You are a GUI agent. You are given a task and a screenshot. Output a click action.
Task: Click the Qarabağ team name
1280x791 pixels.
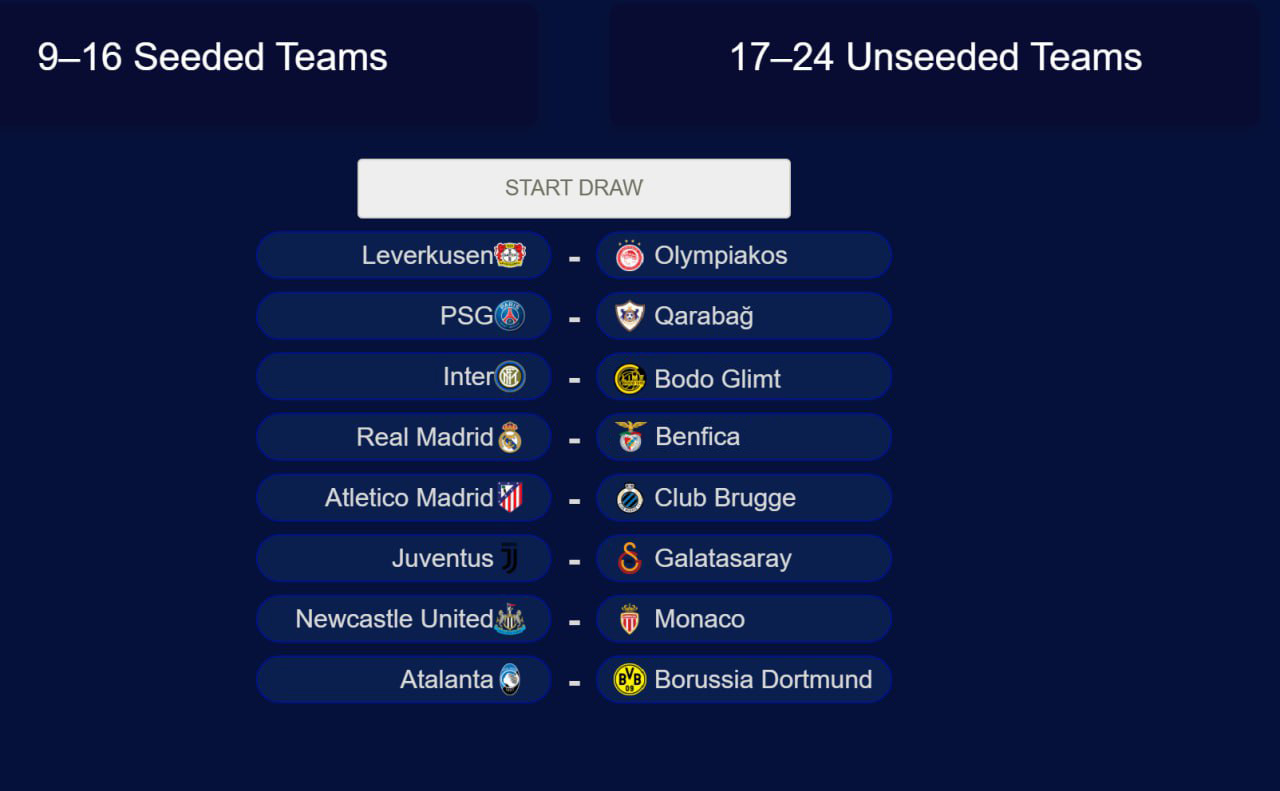pos(704,317)
